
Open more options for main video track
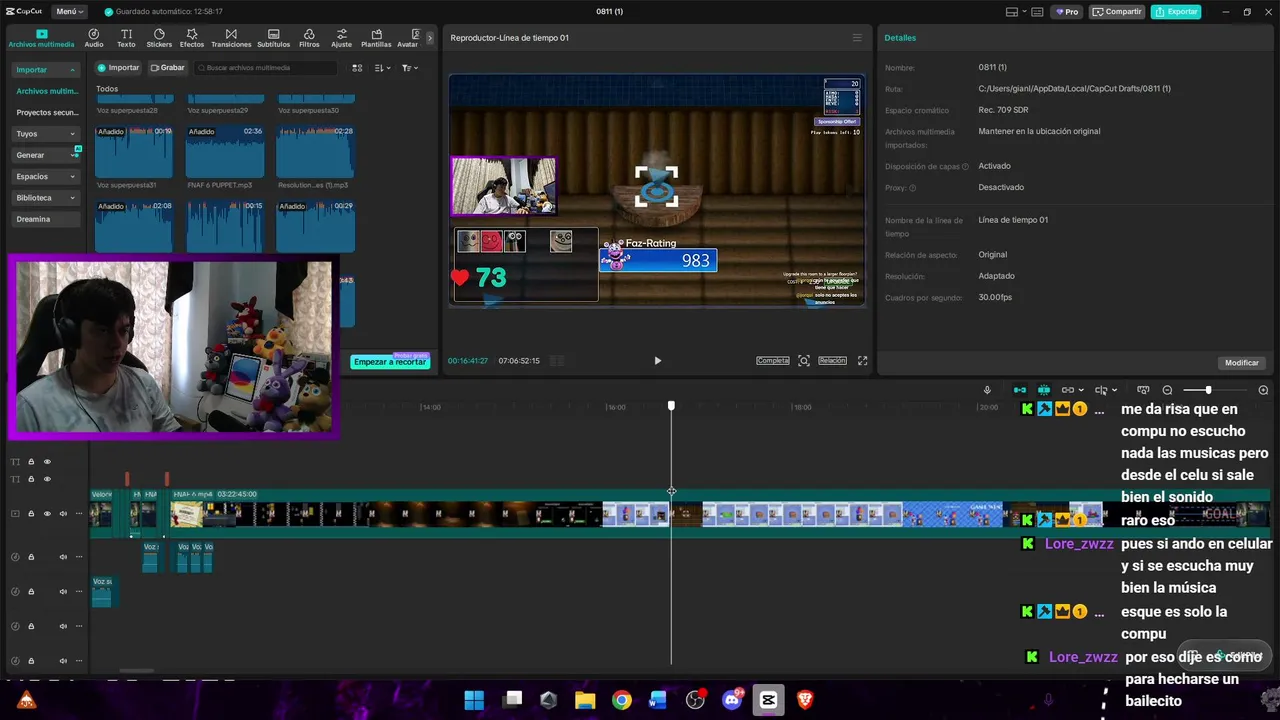point(79,514)
